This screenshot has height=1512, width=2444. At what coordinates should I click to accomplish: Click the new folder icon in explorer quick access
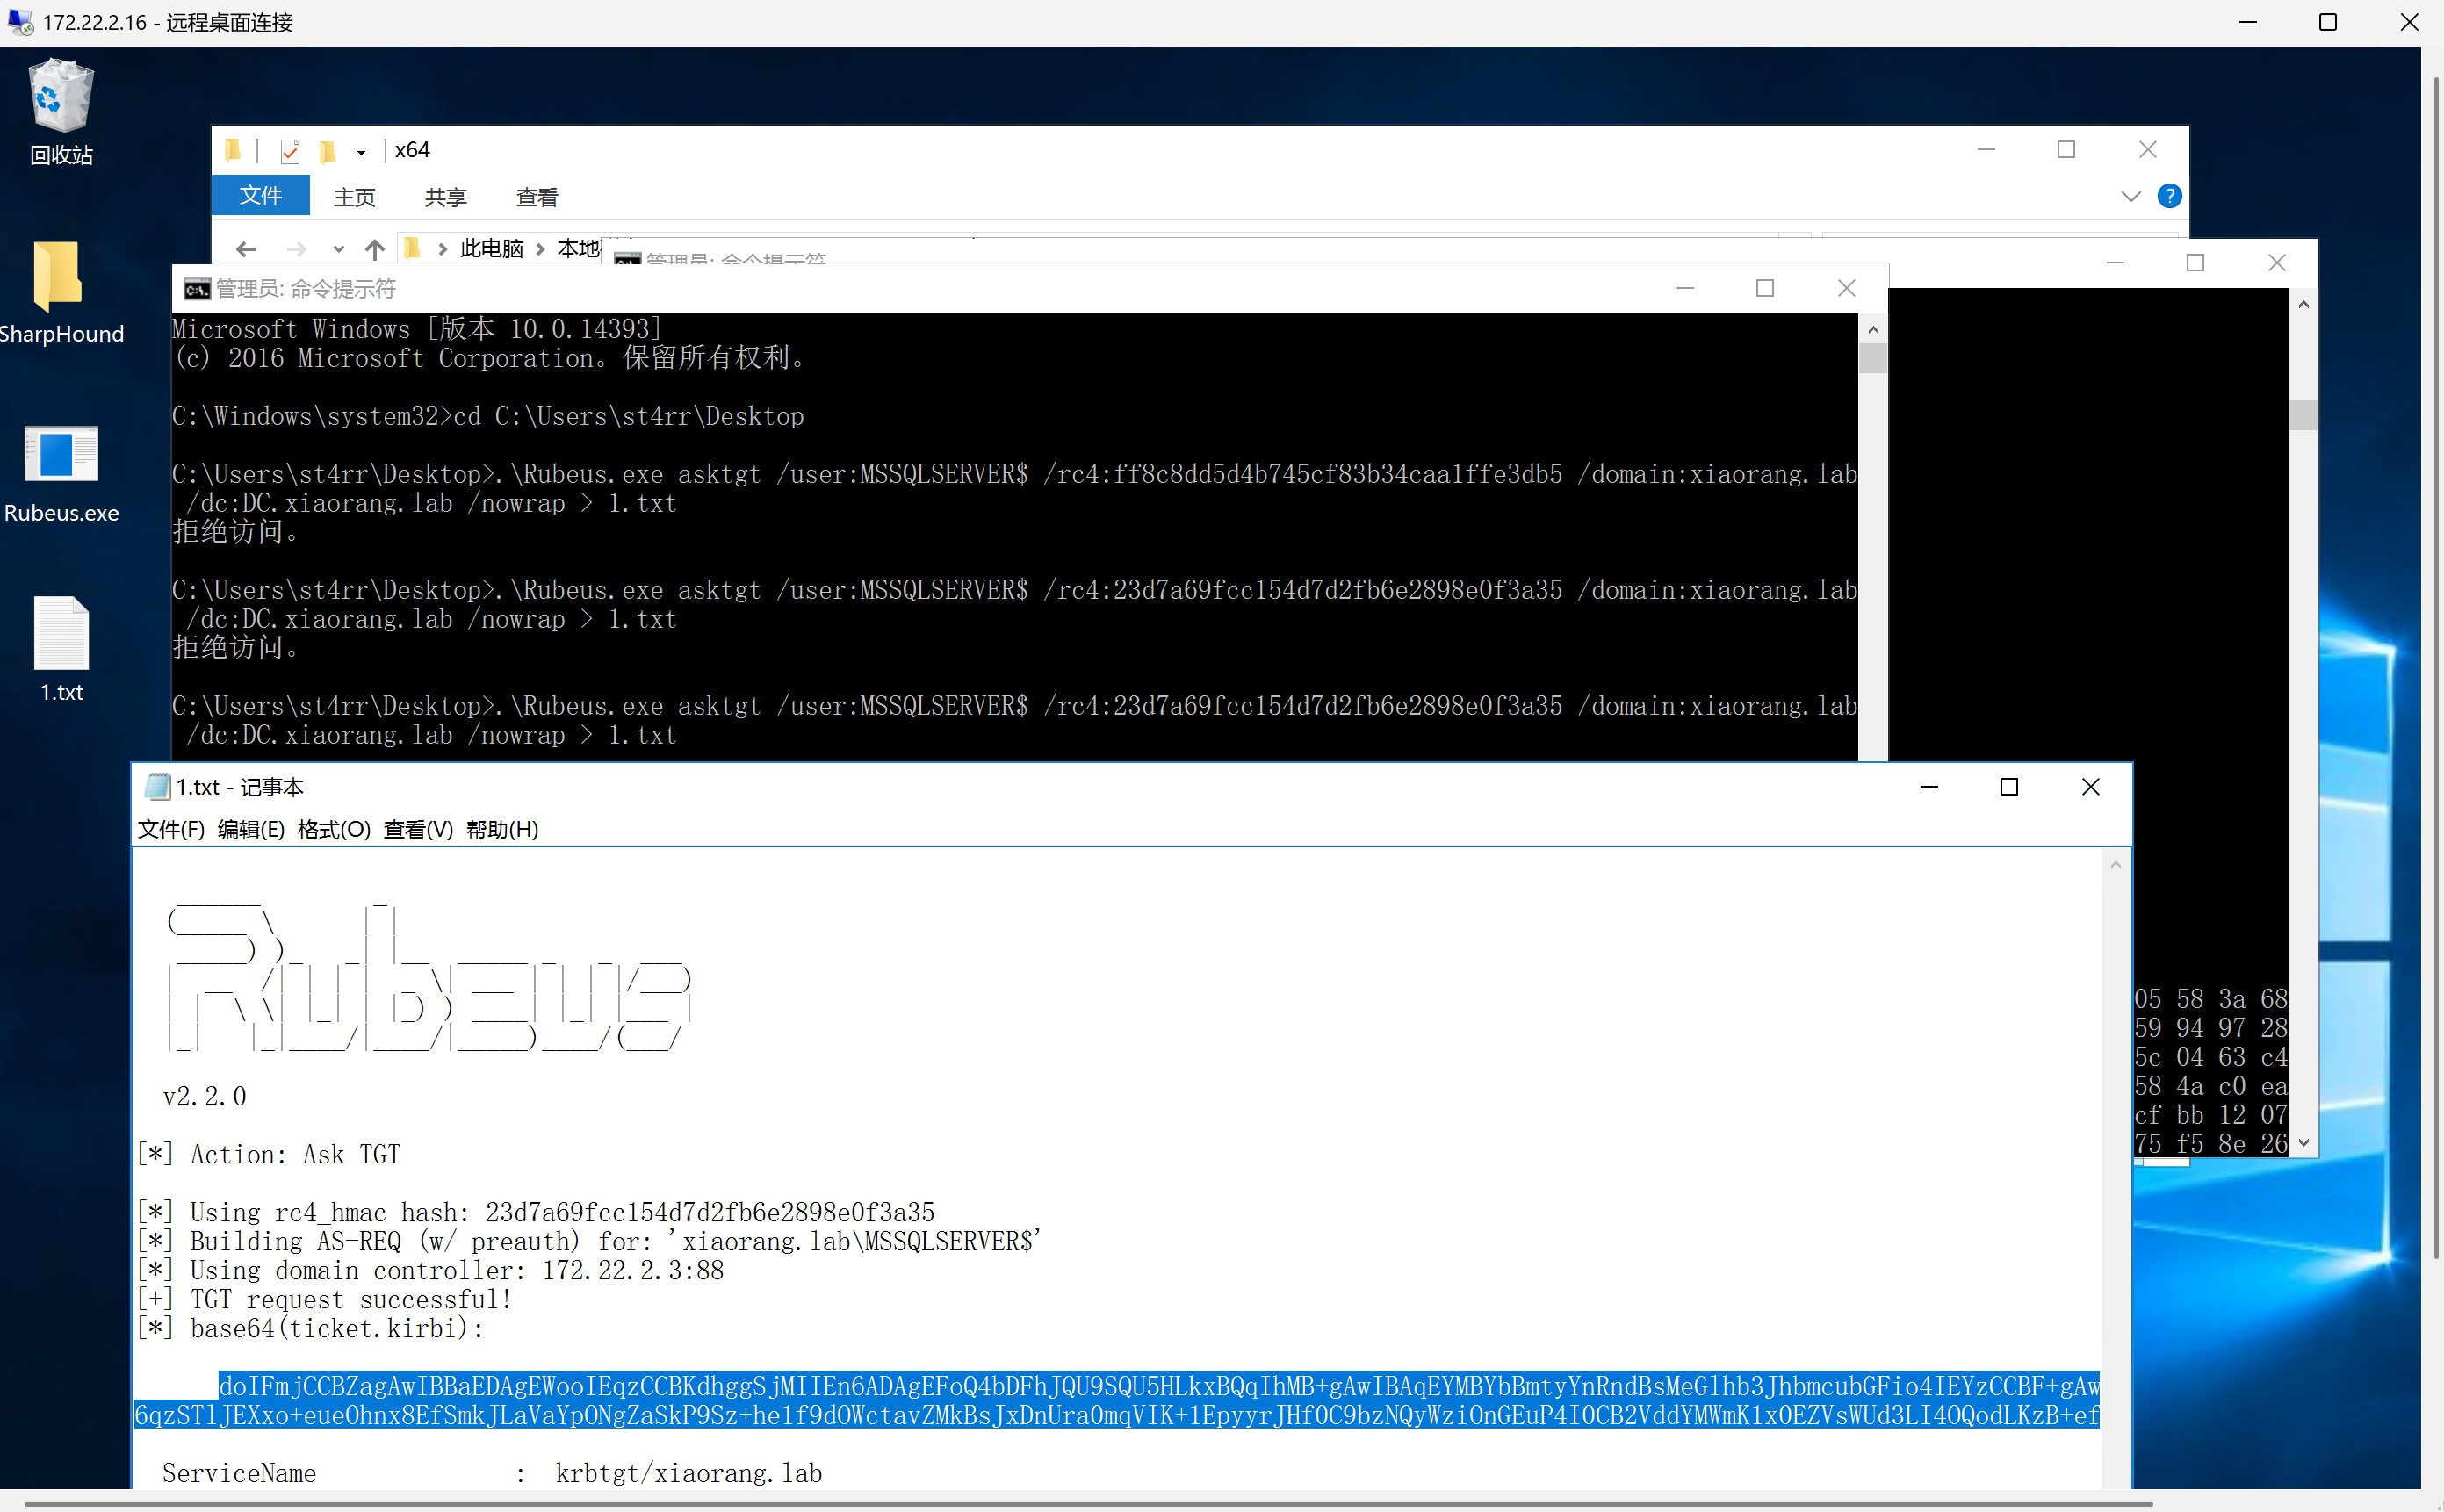pos(327,151)
